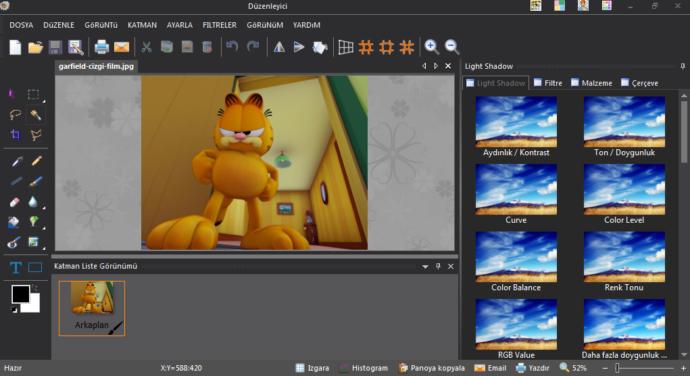Viewport: 690px width, 376px height.
Task: Apply the Ton / Doygunluk effect thumbnail
Action: click(624, 122)
